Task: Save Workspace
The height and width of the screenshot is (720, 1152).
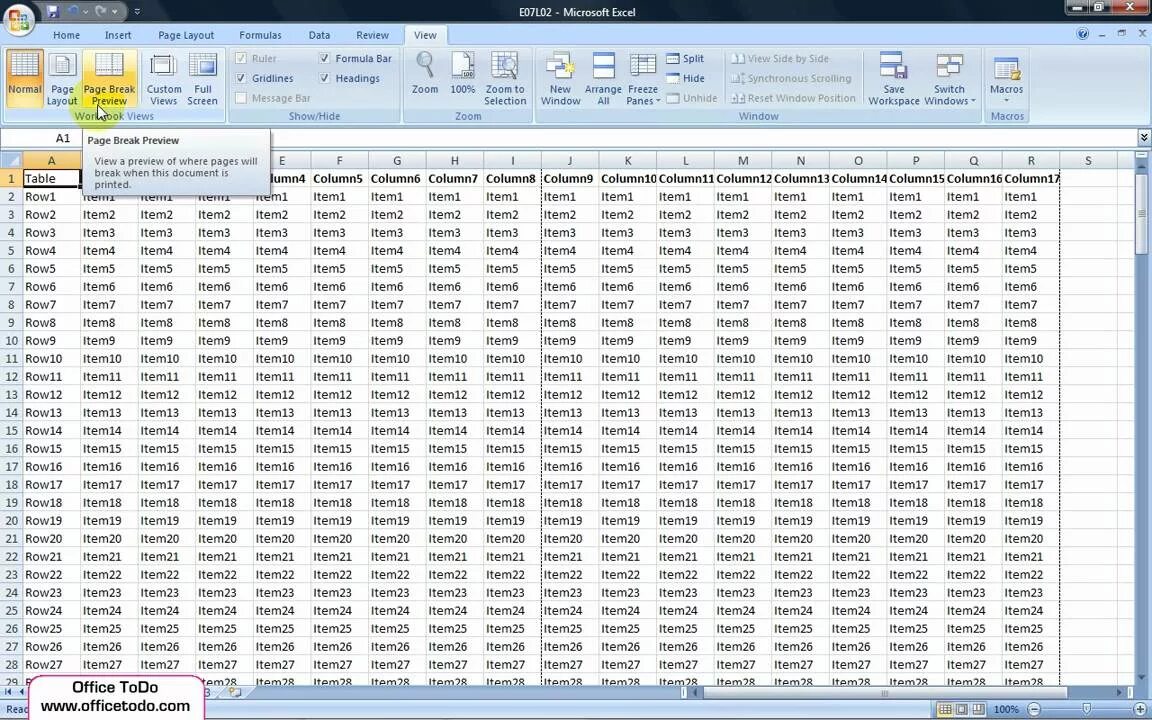Action: pyautogui.click(x=893, y=79)
